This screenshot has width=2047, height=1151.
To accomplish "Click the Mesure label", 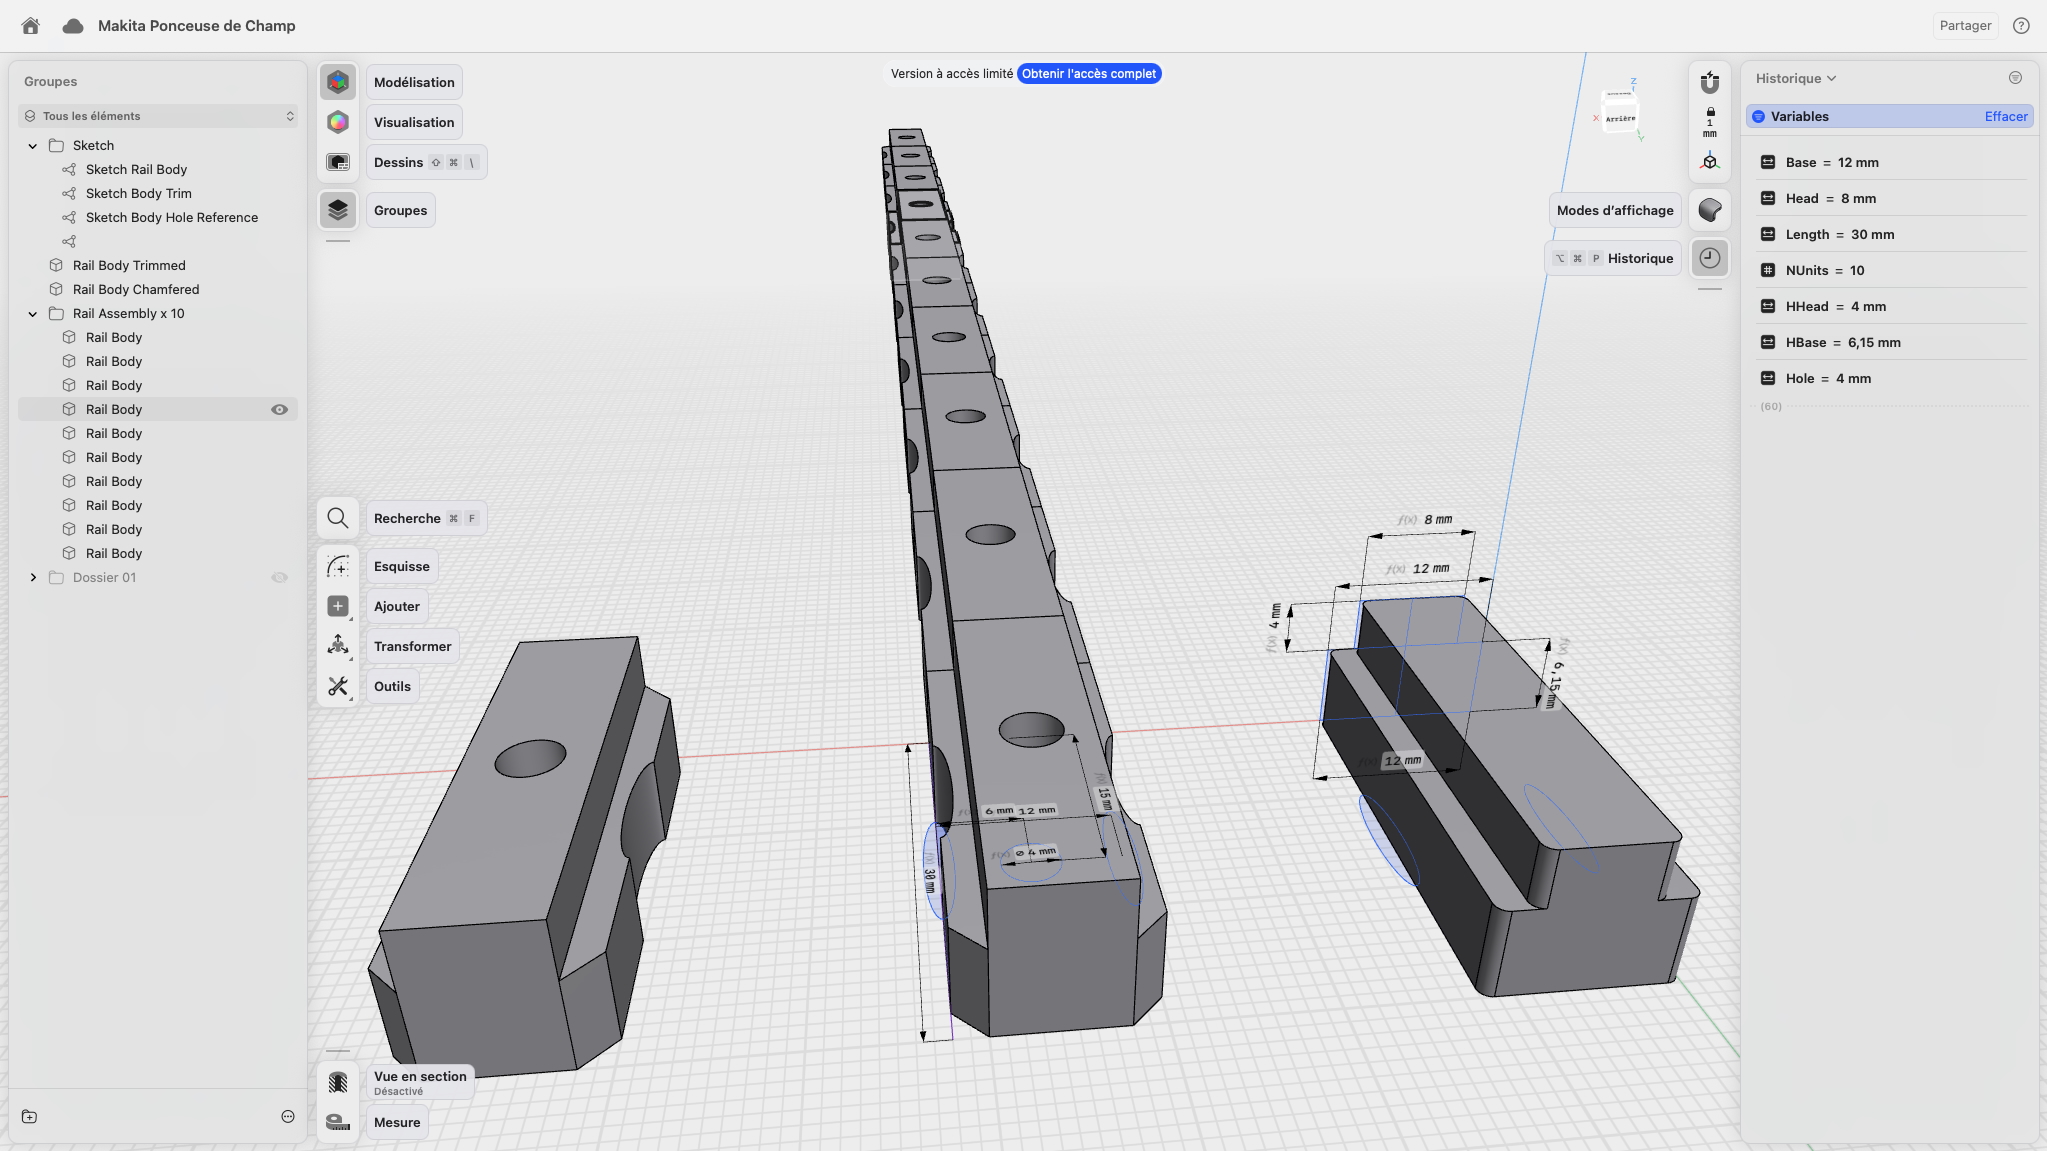I will tap(397, 1122).
